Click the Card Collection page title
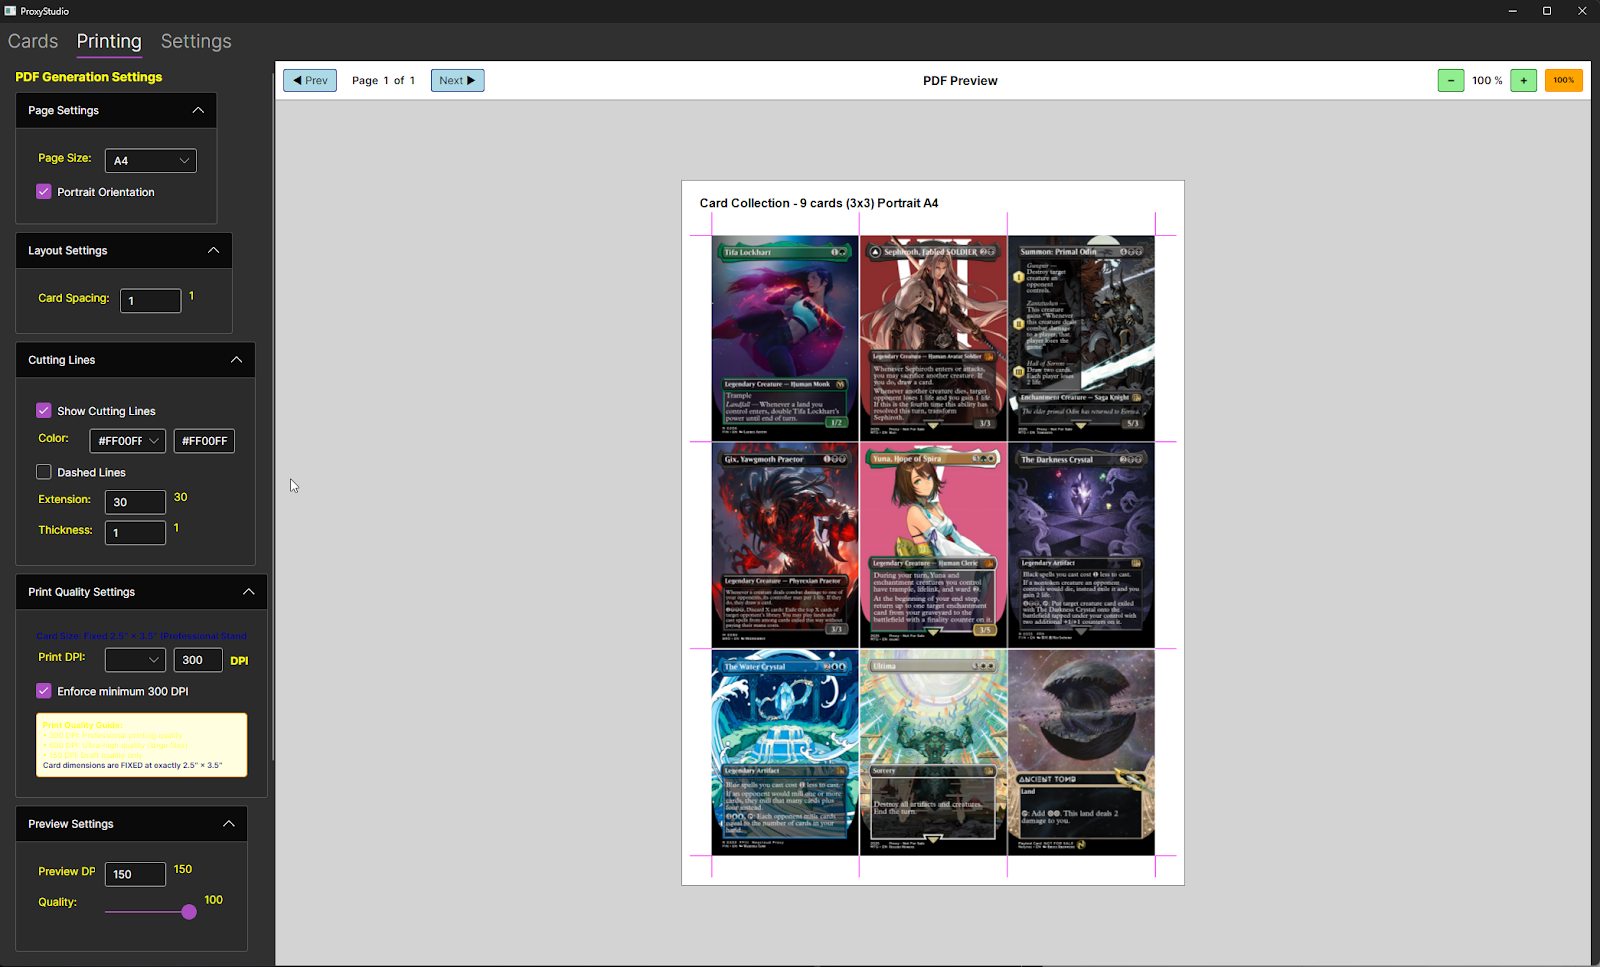The height and width of the screenshot is (967, 1600). [819, 203]
